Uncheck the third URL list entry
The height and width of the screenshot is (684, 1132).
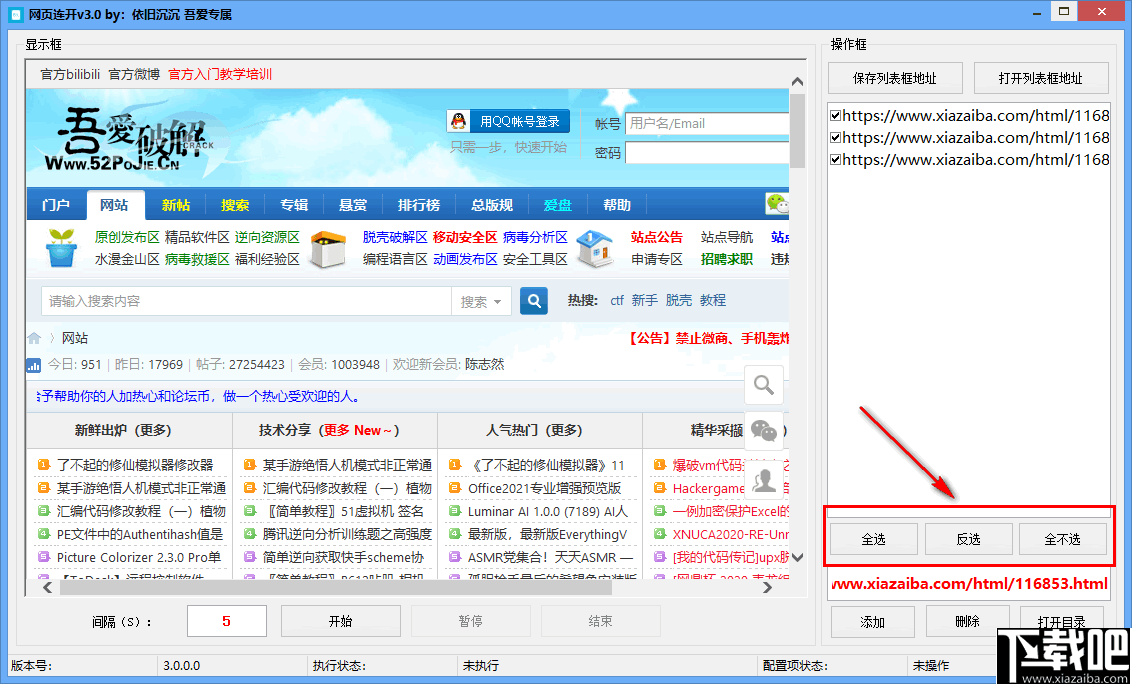point(836,160)
